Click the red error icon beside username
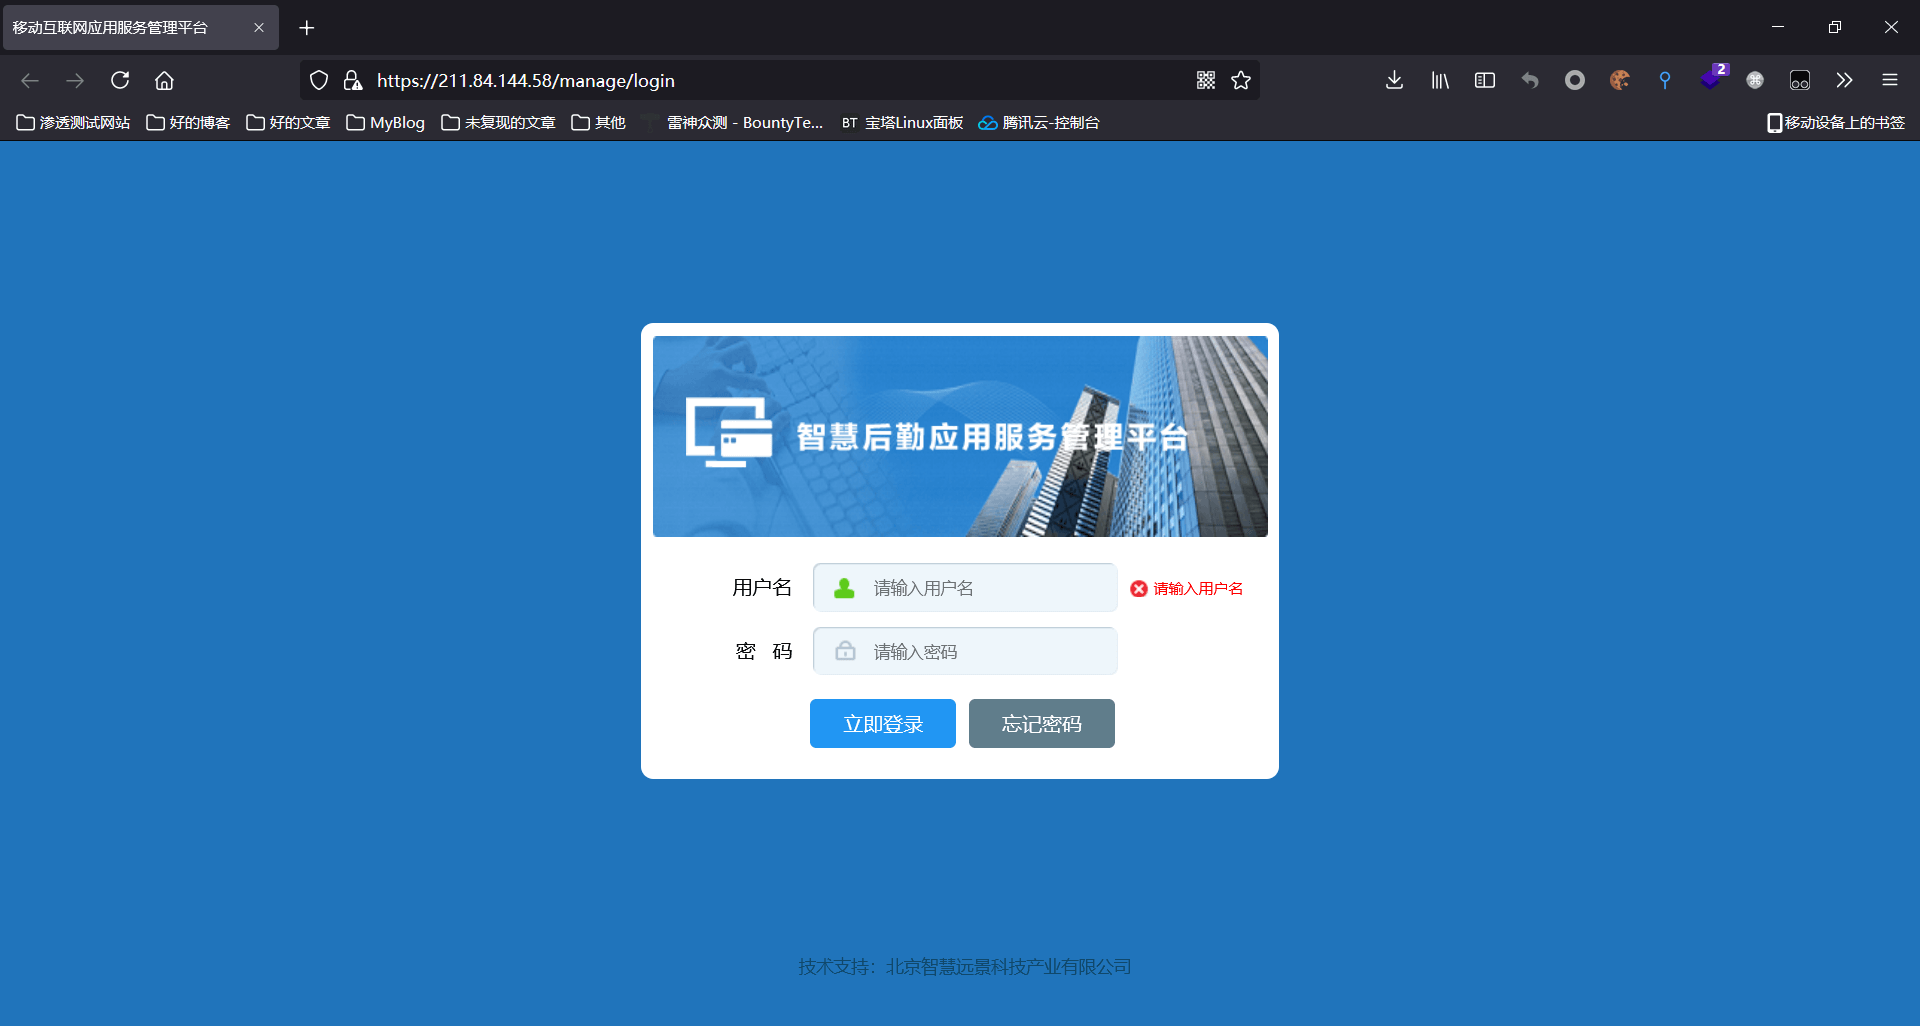This screenshot has width=1920, height=1026. (x=1138, y=589)
